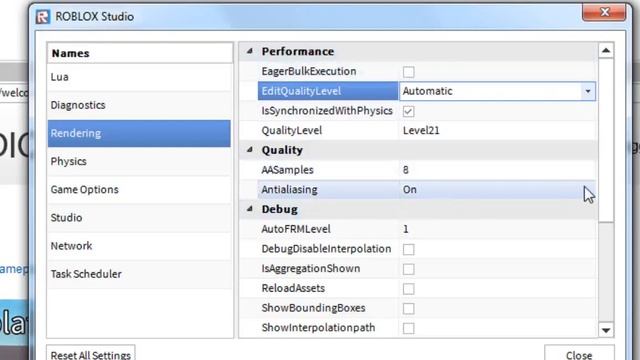This screenshot has width=640, height=360.
Task: Click the Reset All Settings button
Action: tap(91, 354)
